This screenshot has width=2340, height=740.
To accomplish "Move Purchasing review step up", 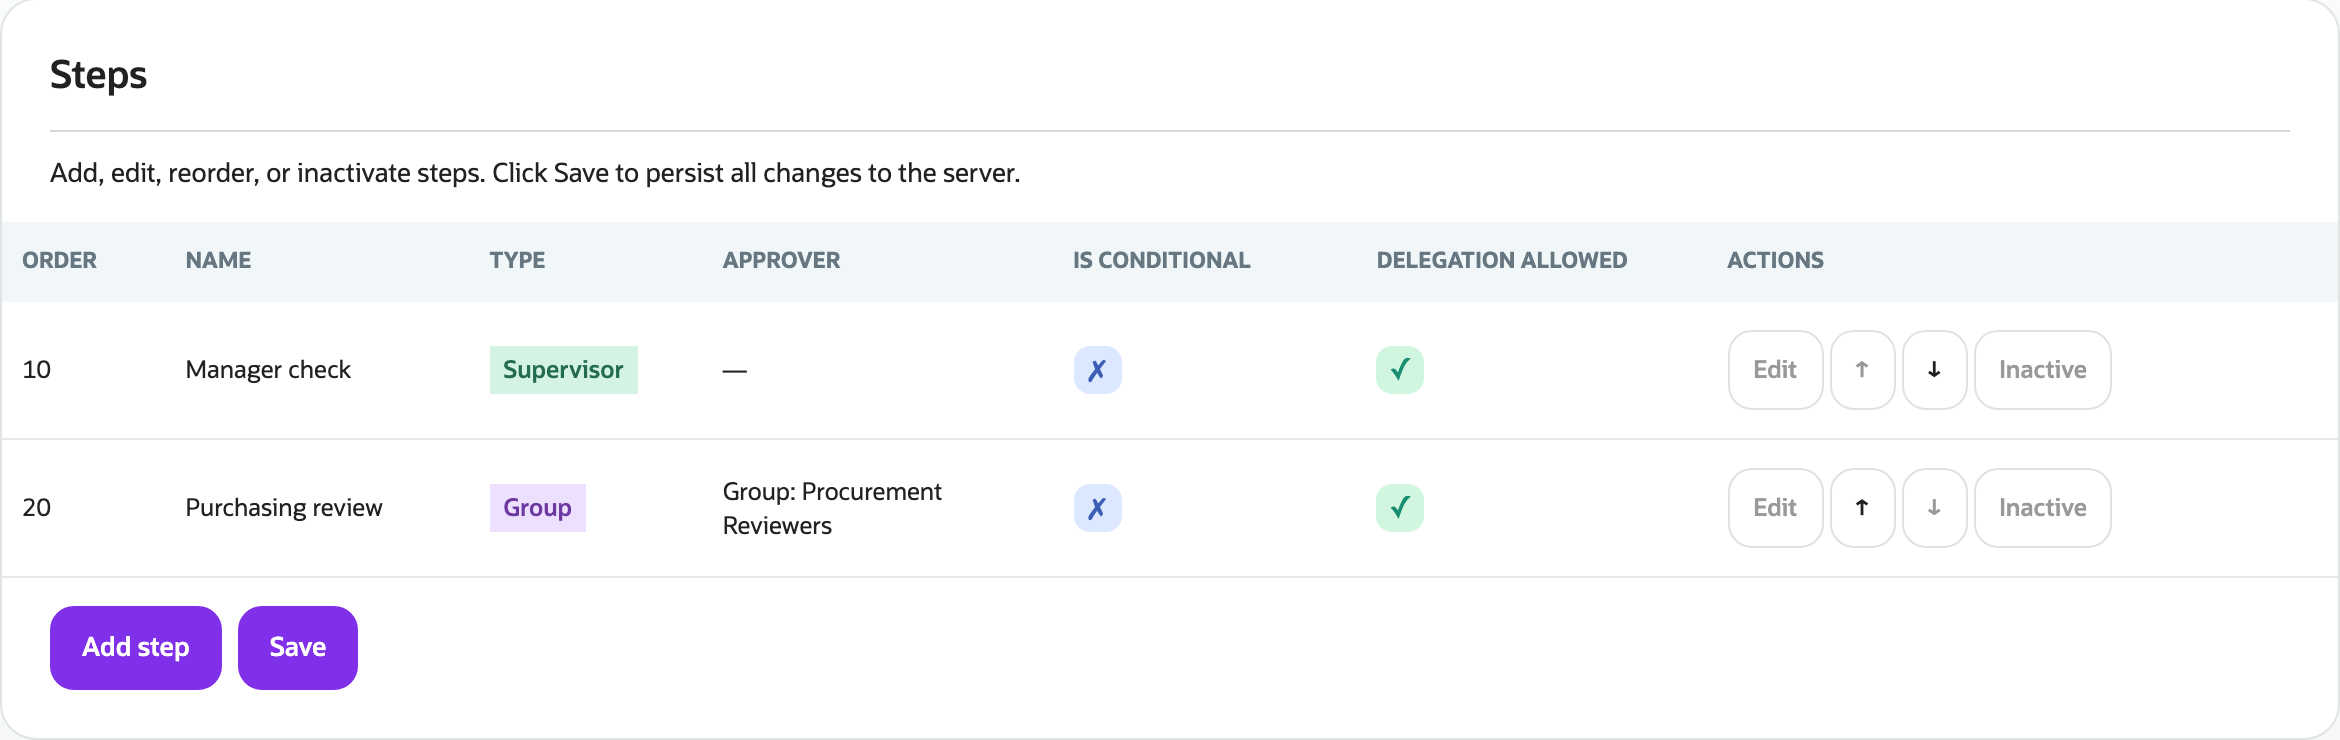I will pyautogui.click(x=1862, y=508).
